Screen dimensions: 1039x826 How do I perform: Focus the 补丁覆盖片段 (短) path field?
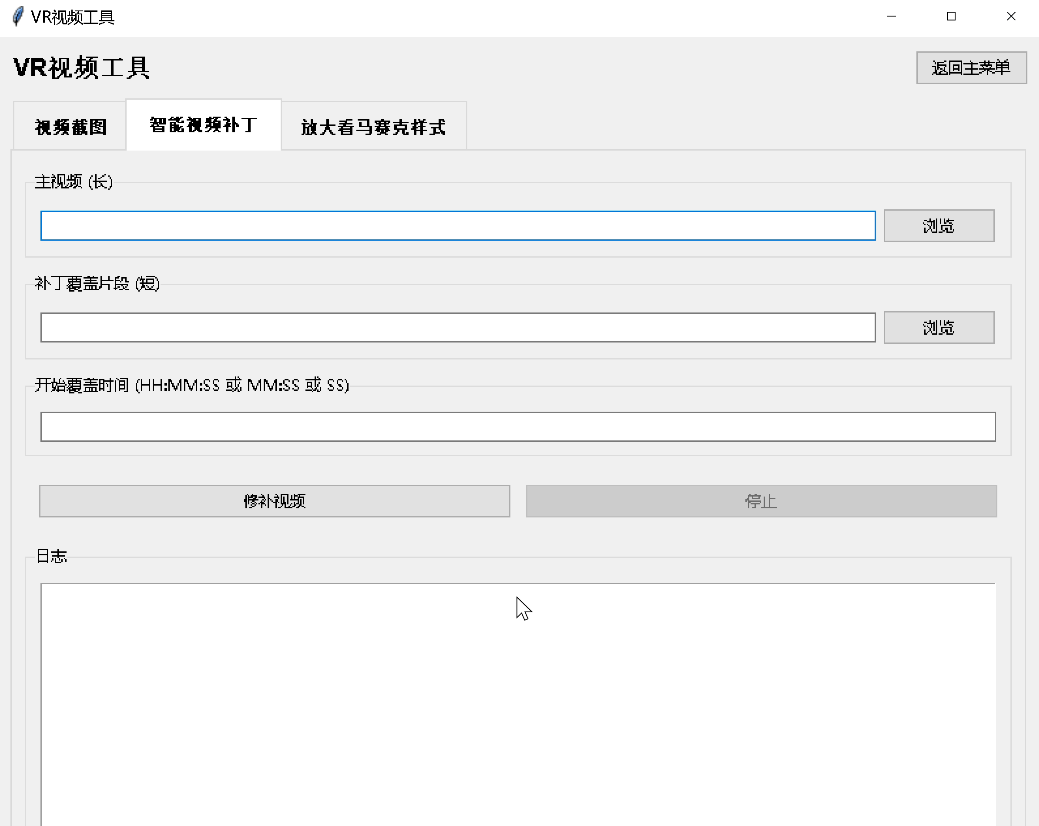coord(458,328)
